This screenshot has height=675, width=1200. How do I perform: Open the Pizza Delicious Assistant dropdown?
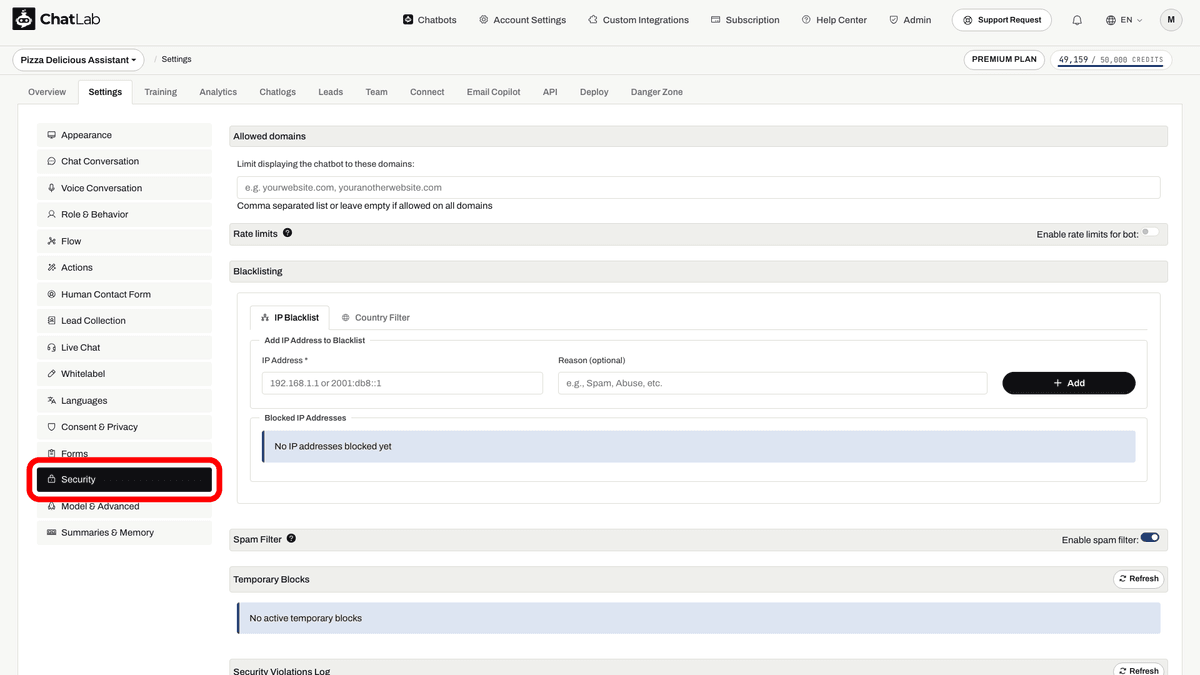(78, 60)
